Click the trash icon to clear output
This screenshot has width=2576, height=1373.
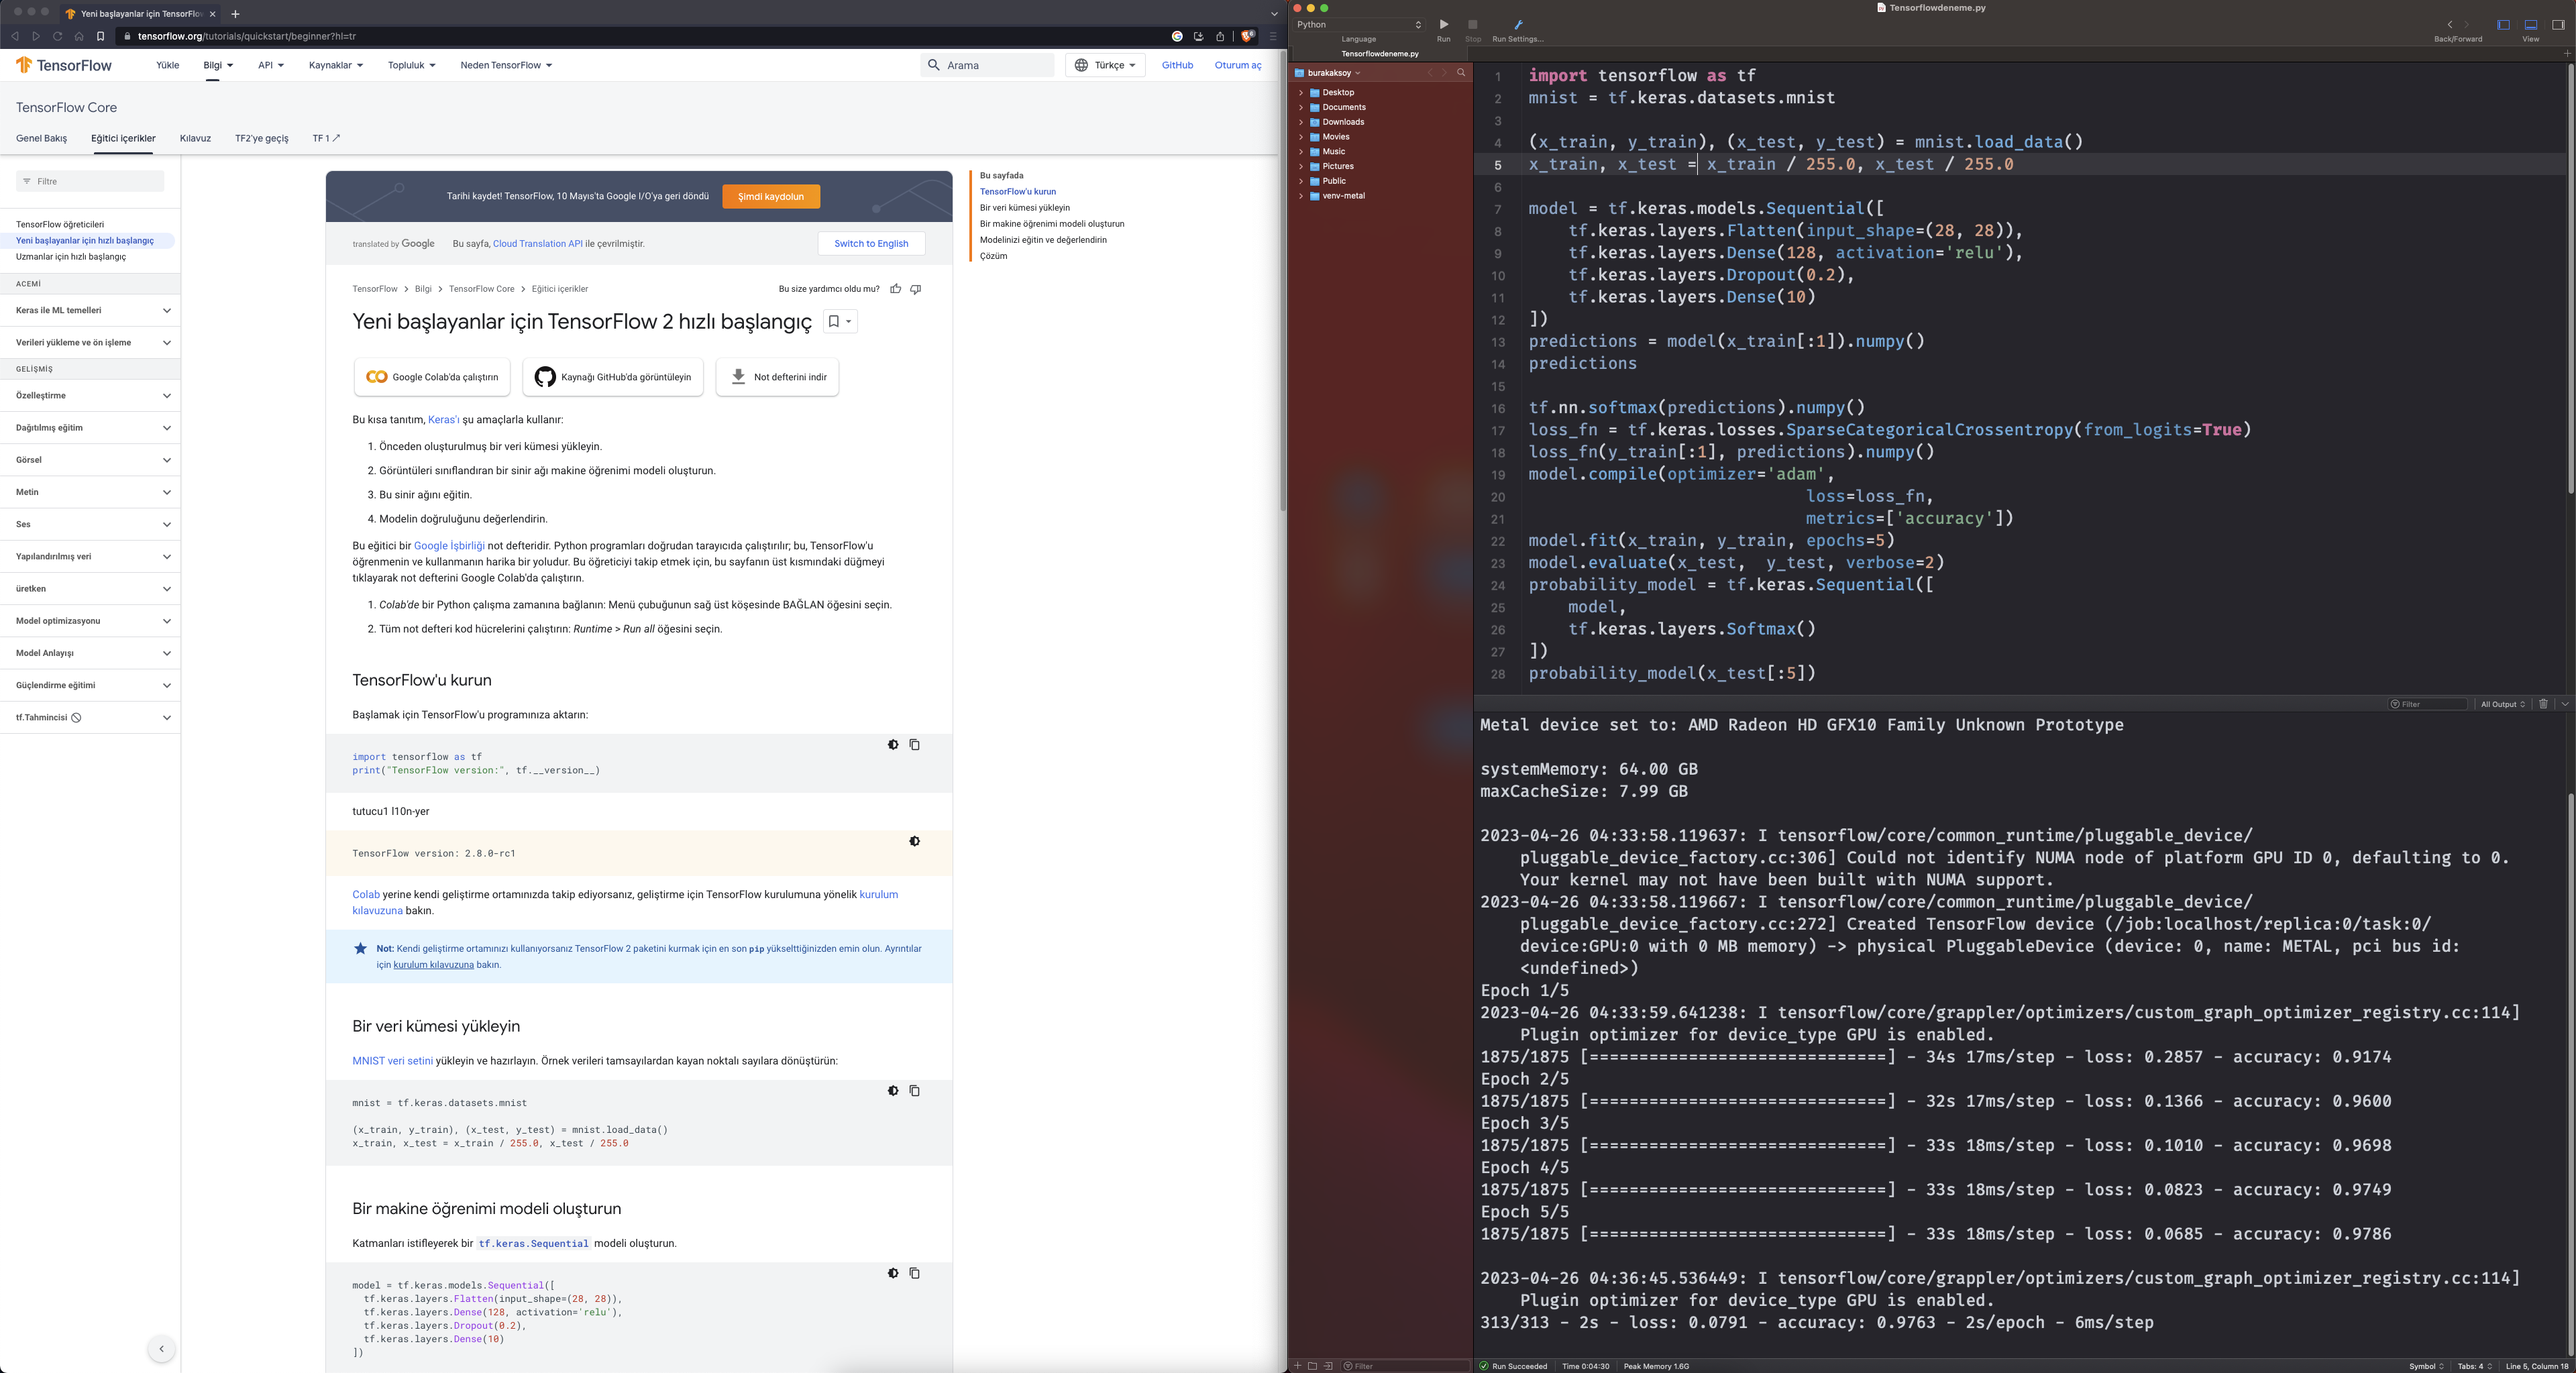[x=2543, y=704]
